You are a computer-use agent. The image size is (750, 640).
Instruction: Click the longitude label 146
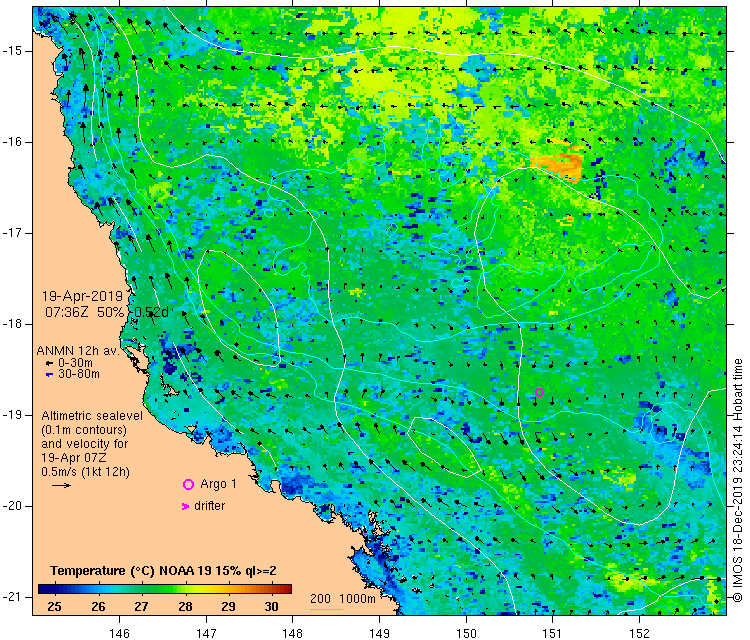pos(119,633)
